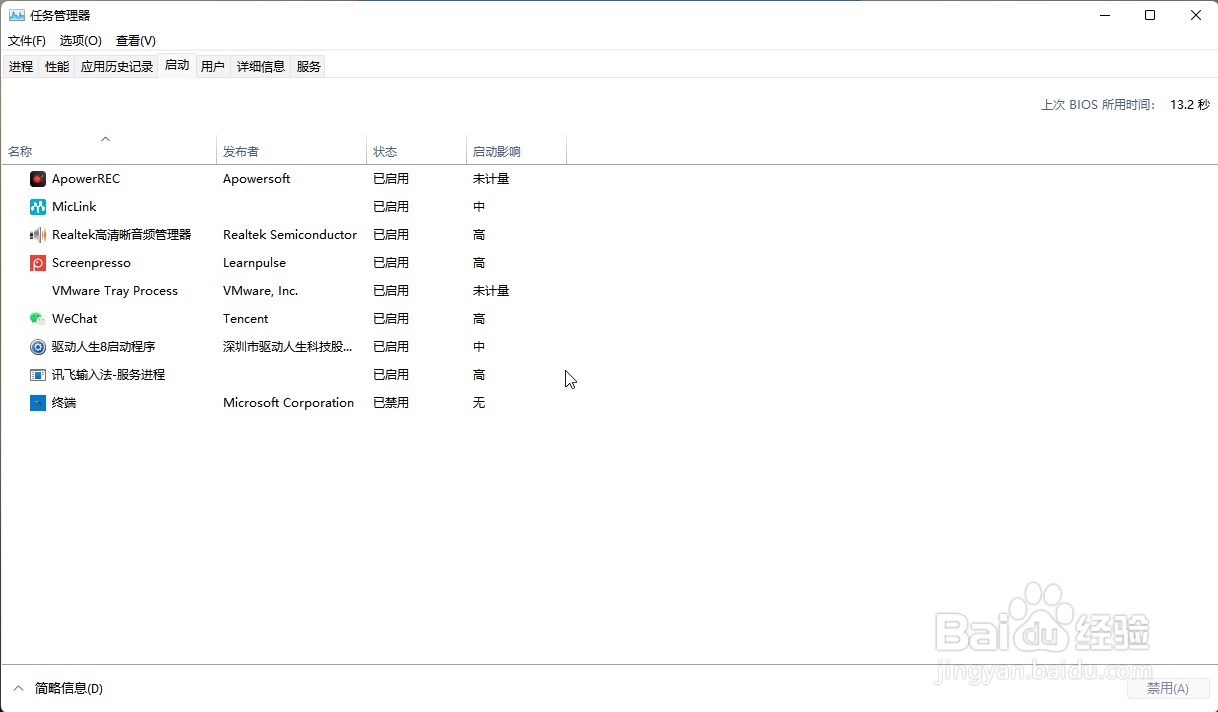Switch to the 进程 tab
Viewport: 1218px width, 712px height.
pos(21,67)
